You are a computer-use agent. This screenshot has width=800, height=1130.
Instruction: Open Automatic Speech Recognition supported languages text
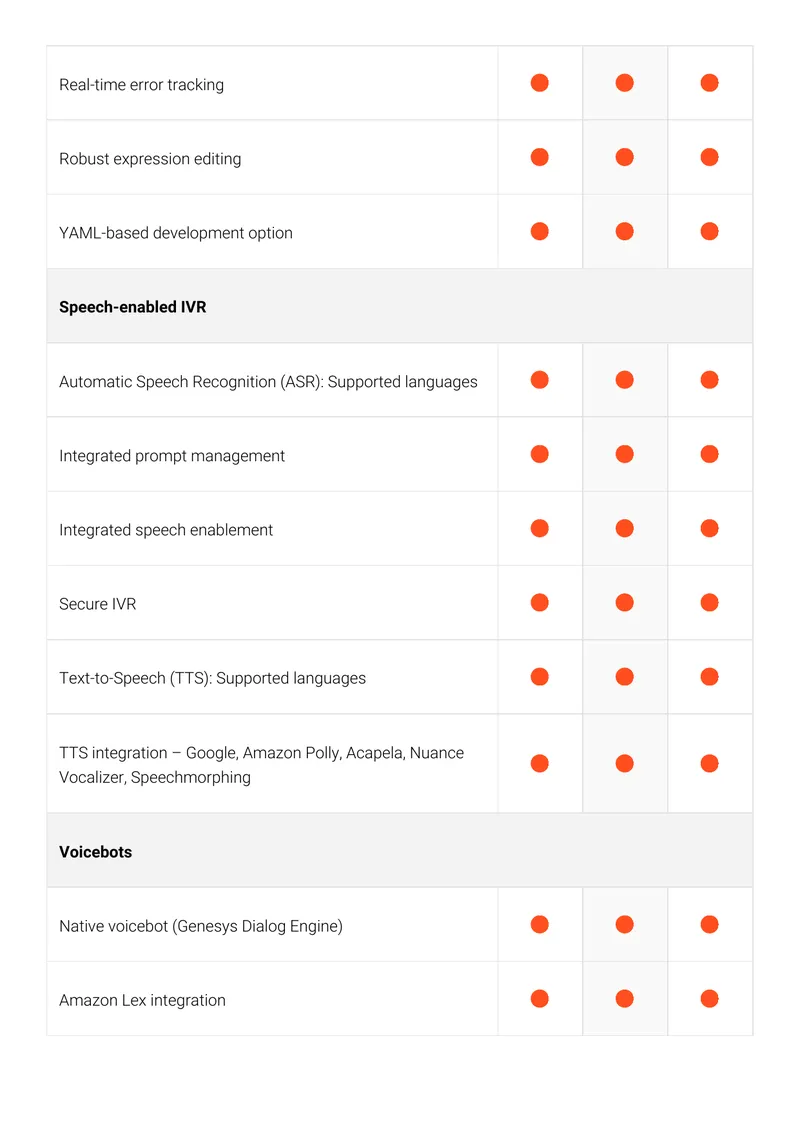[268, 382]
